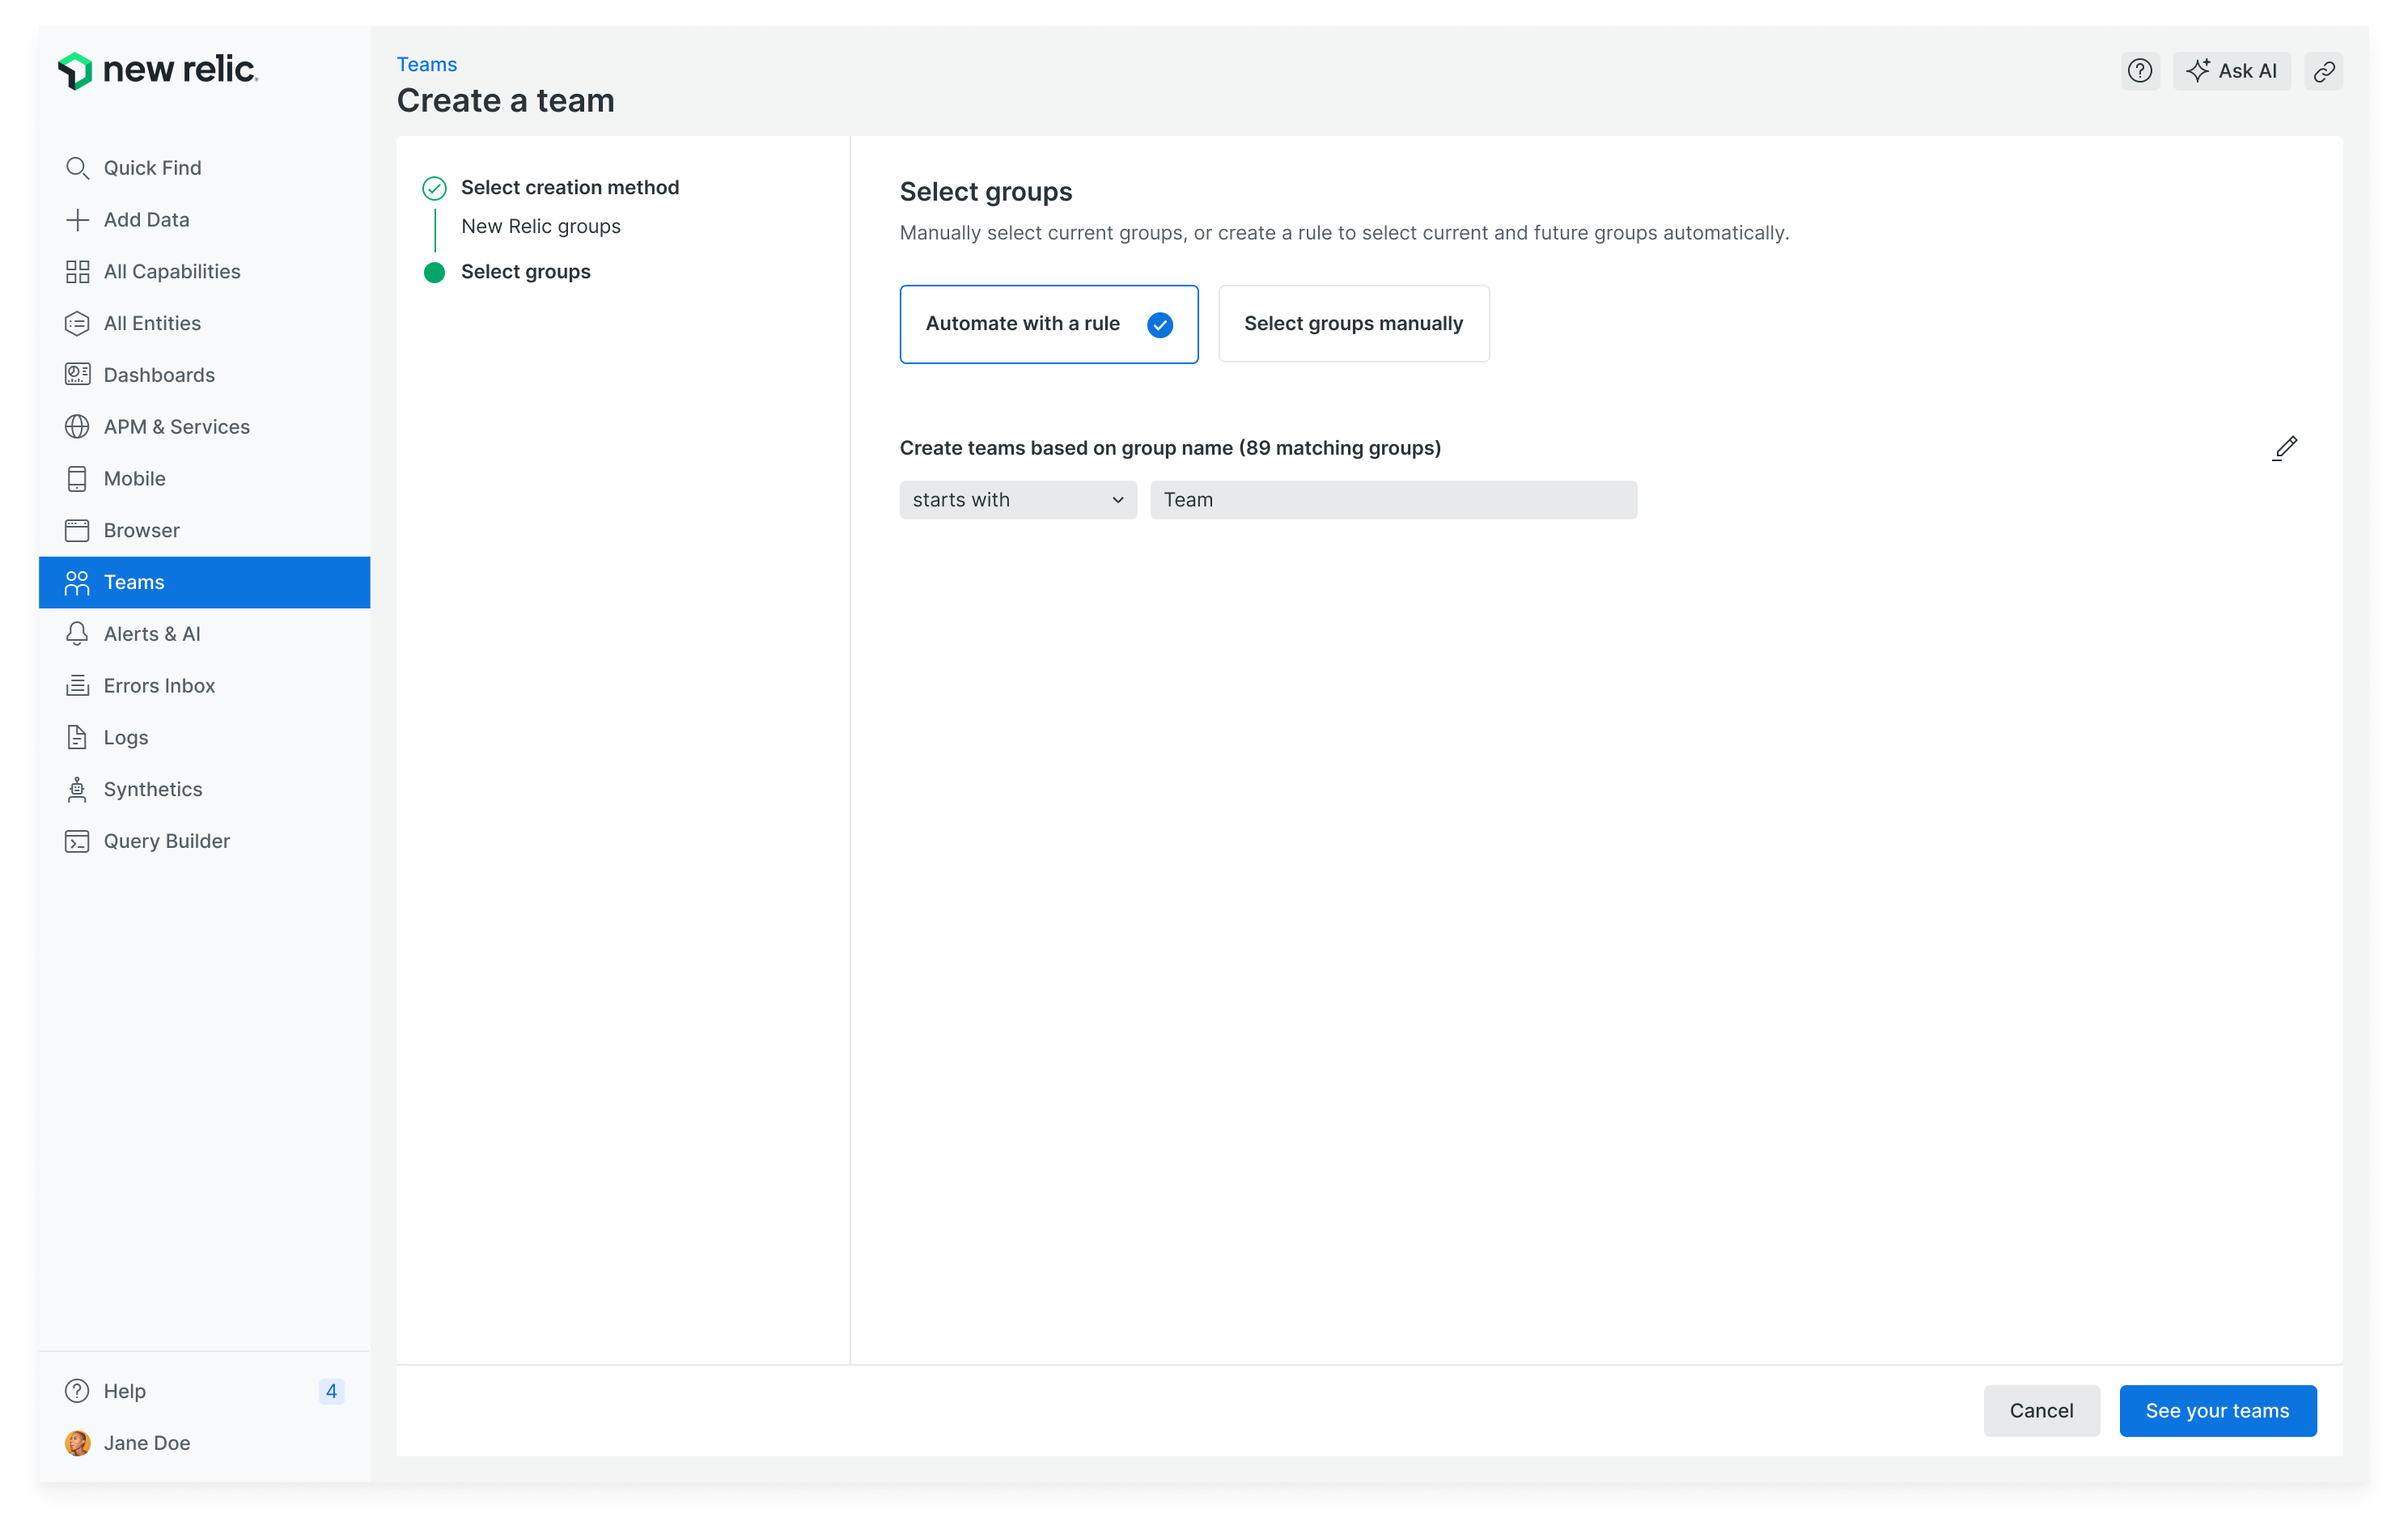Image resolution: width=2408 pixels, height=1534 pixels.
Task: Open the Jane Doe user menu
Action: pyautogui.click(x=146, y=1442)
